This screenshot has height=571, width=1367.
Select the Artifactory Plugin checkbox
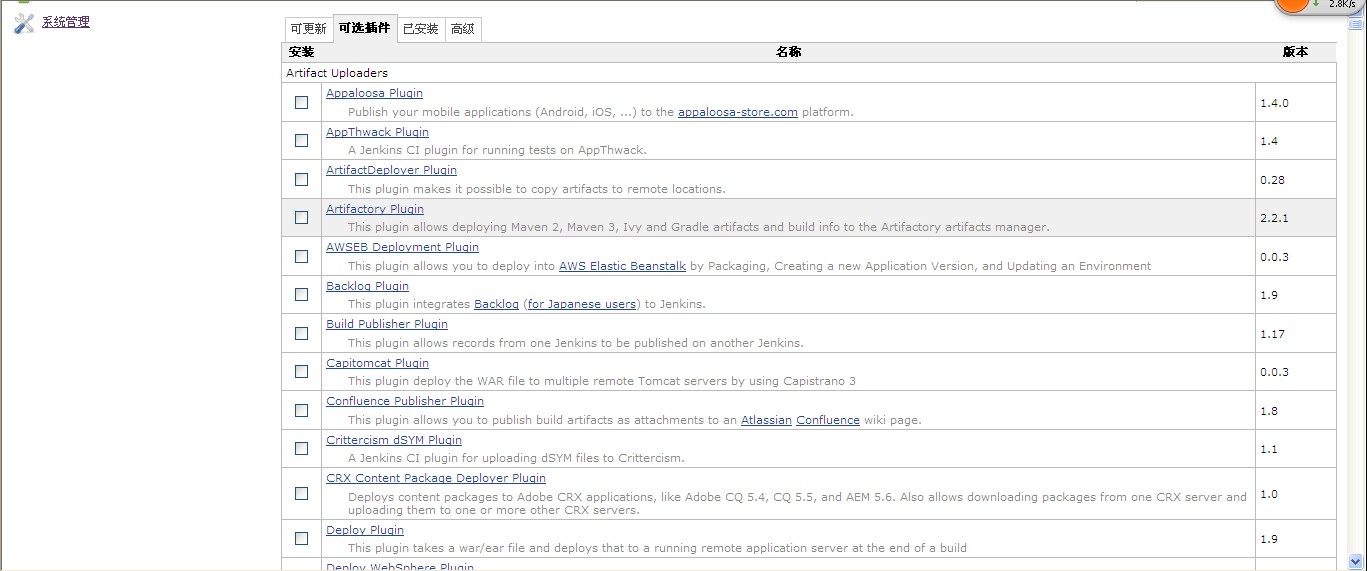(x=302, y=217)
